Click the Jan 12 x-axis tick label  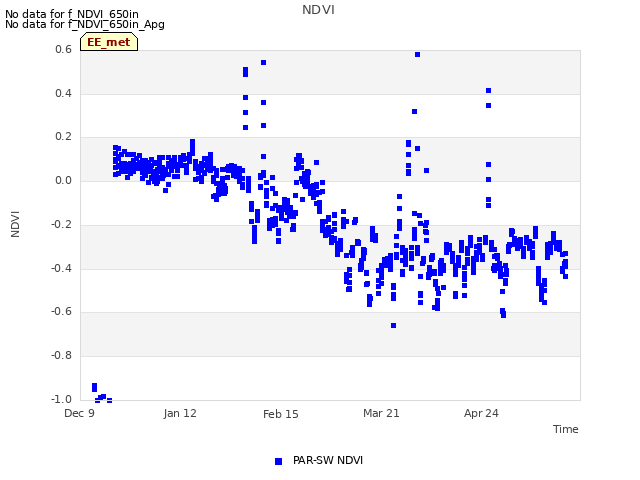point(180,413)
